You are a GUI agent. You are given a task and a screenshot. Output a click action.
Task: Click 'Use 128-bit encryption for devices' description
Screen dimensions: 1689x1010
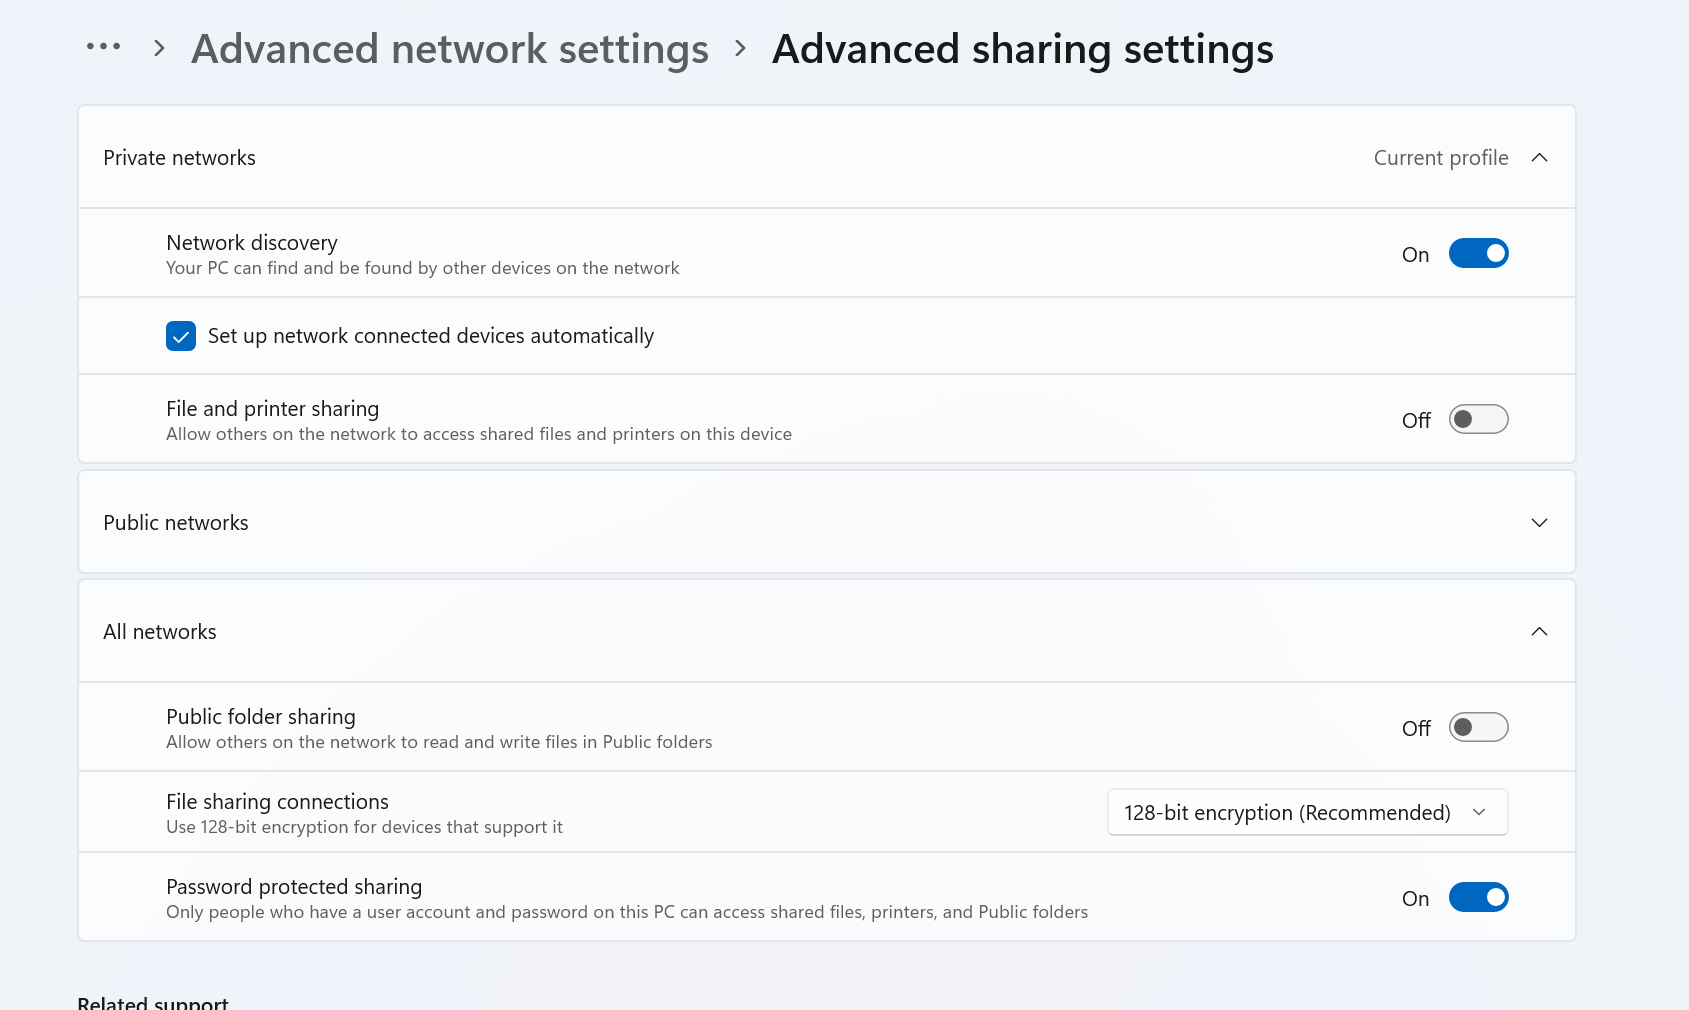[364, 827]
